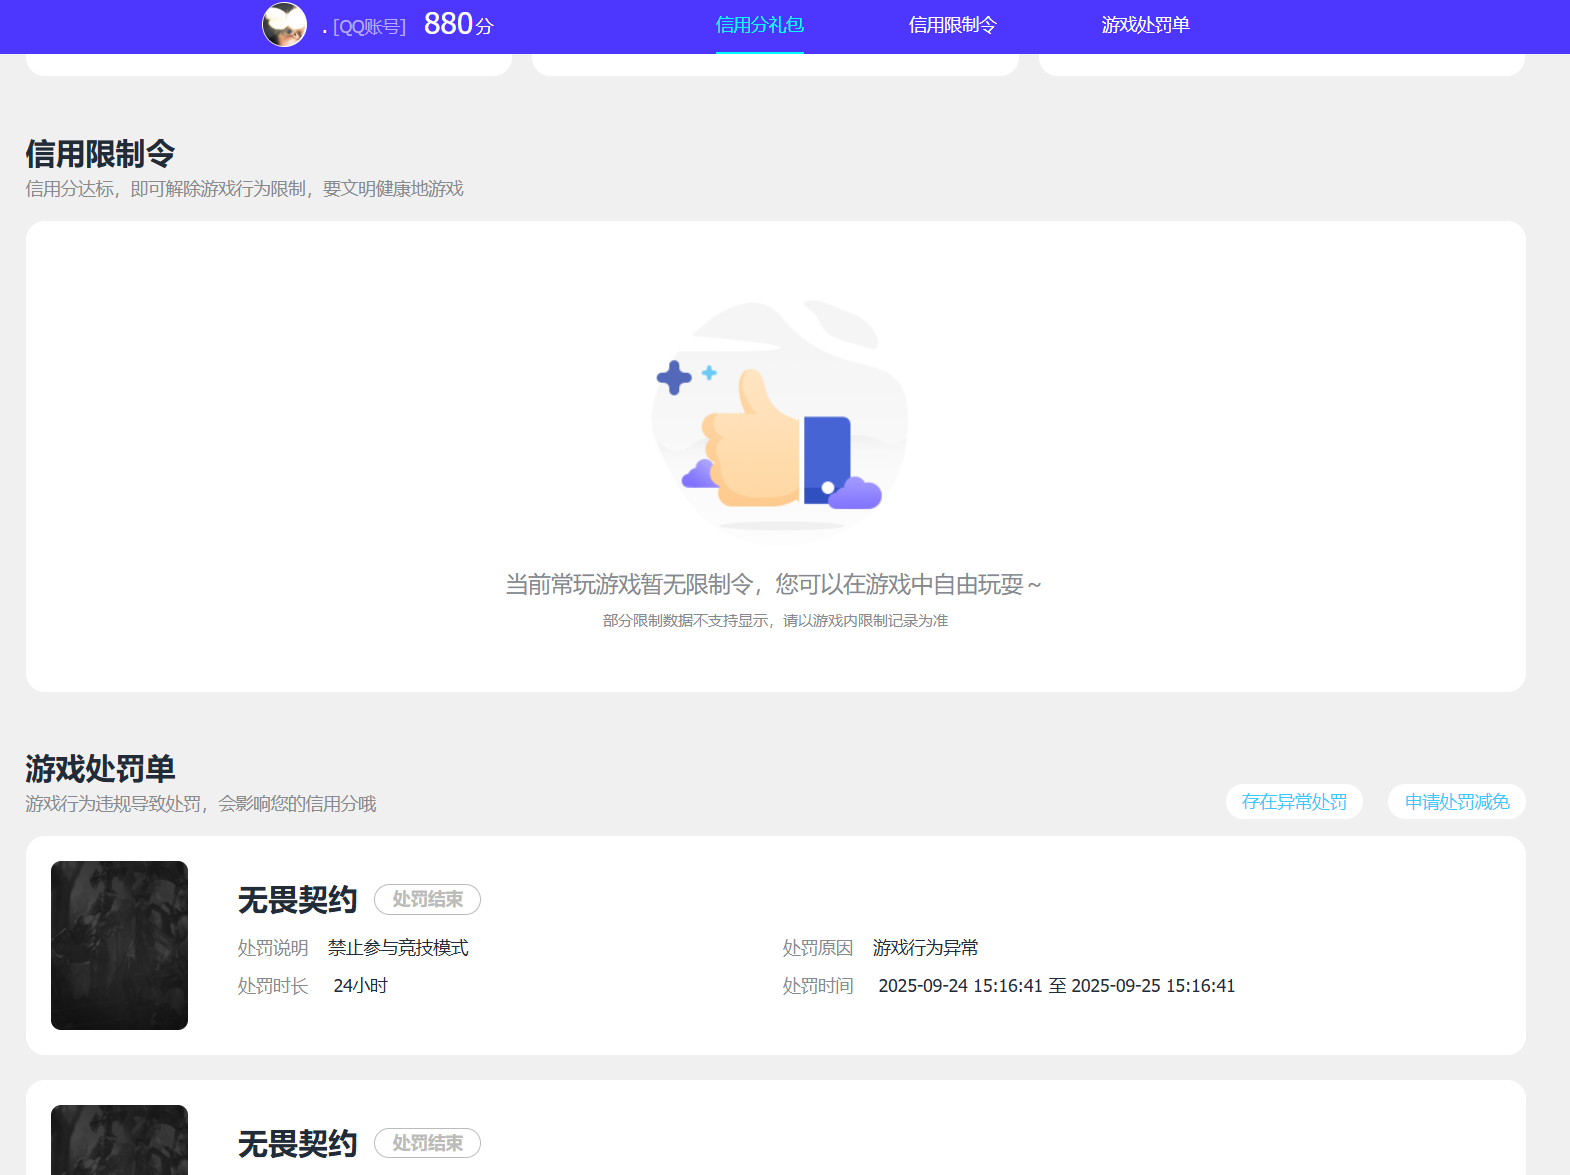This screenshot has height=1175, width=1570.
Task: Open the second 无畏契约 game thumbnail
Action: [x=119, y=1140]
